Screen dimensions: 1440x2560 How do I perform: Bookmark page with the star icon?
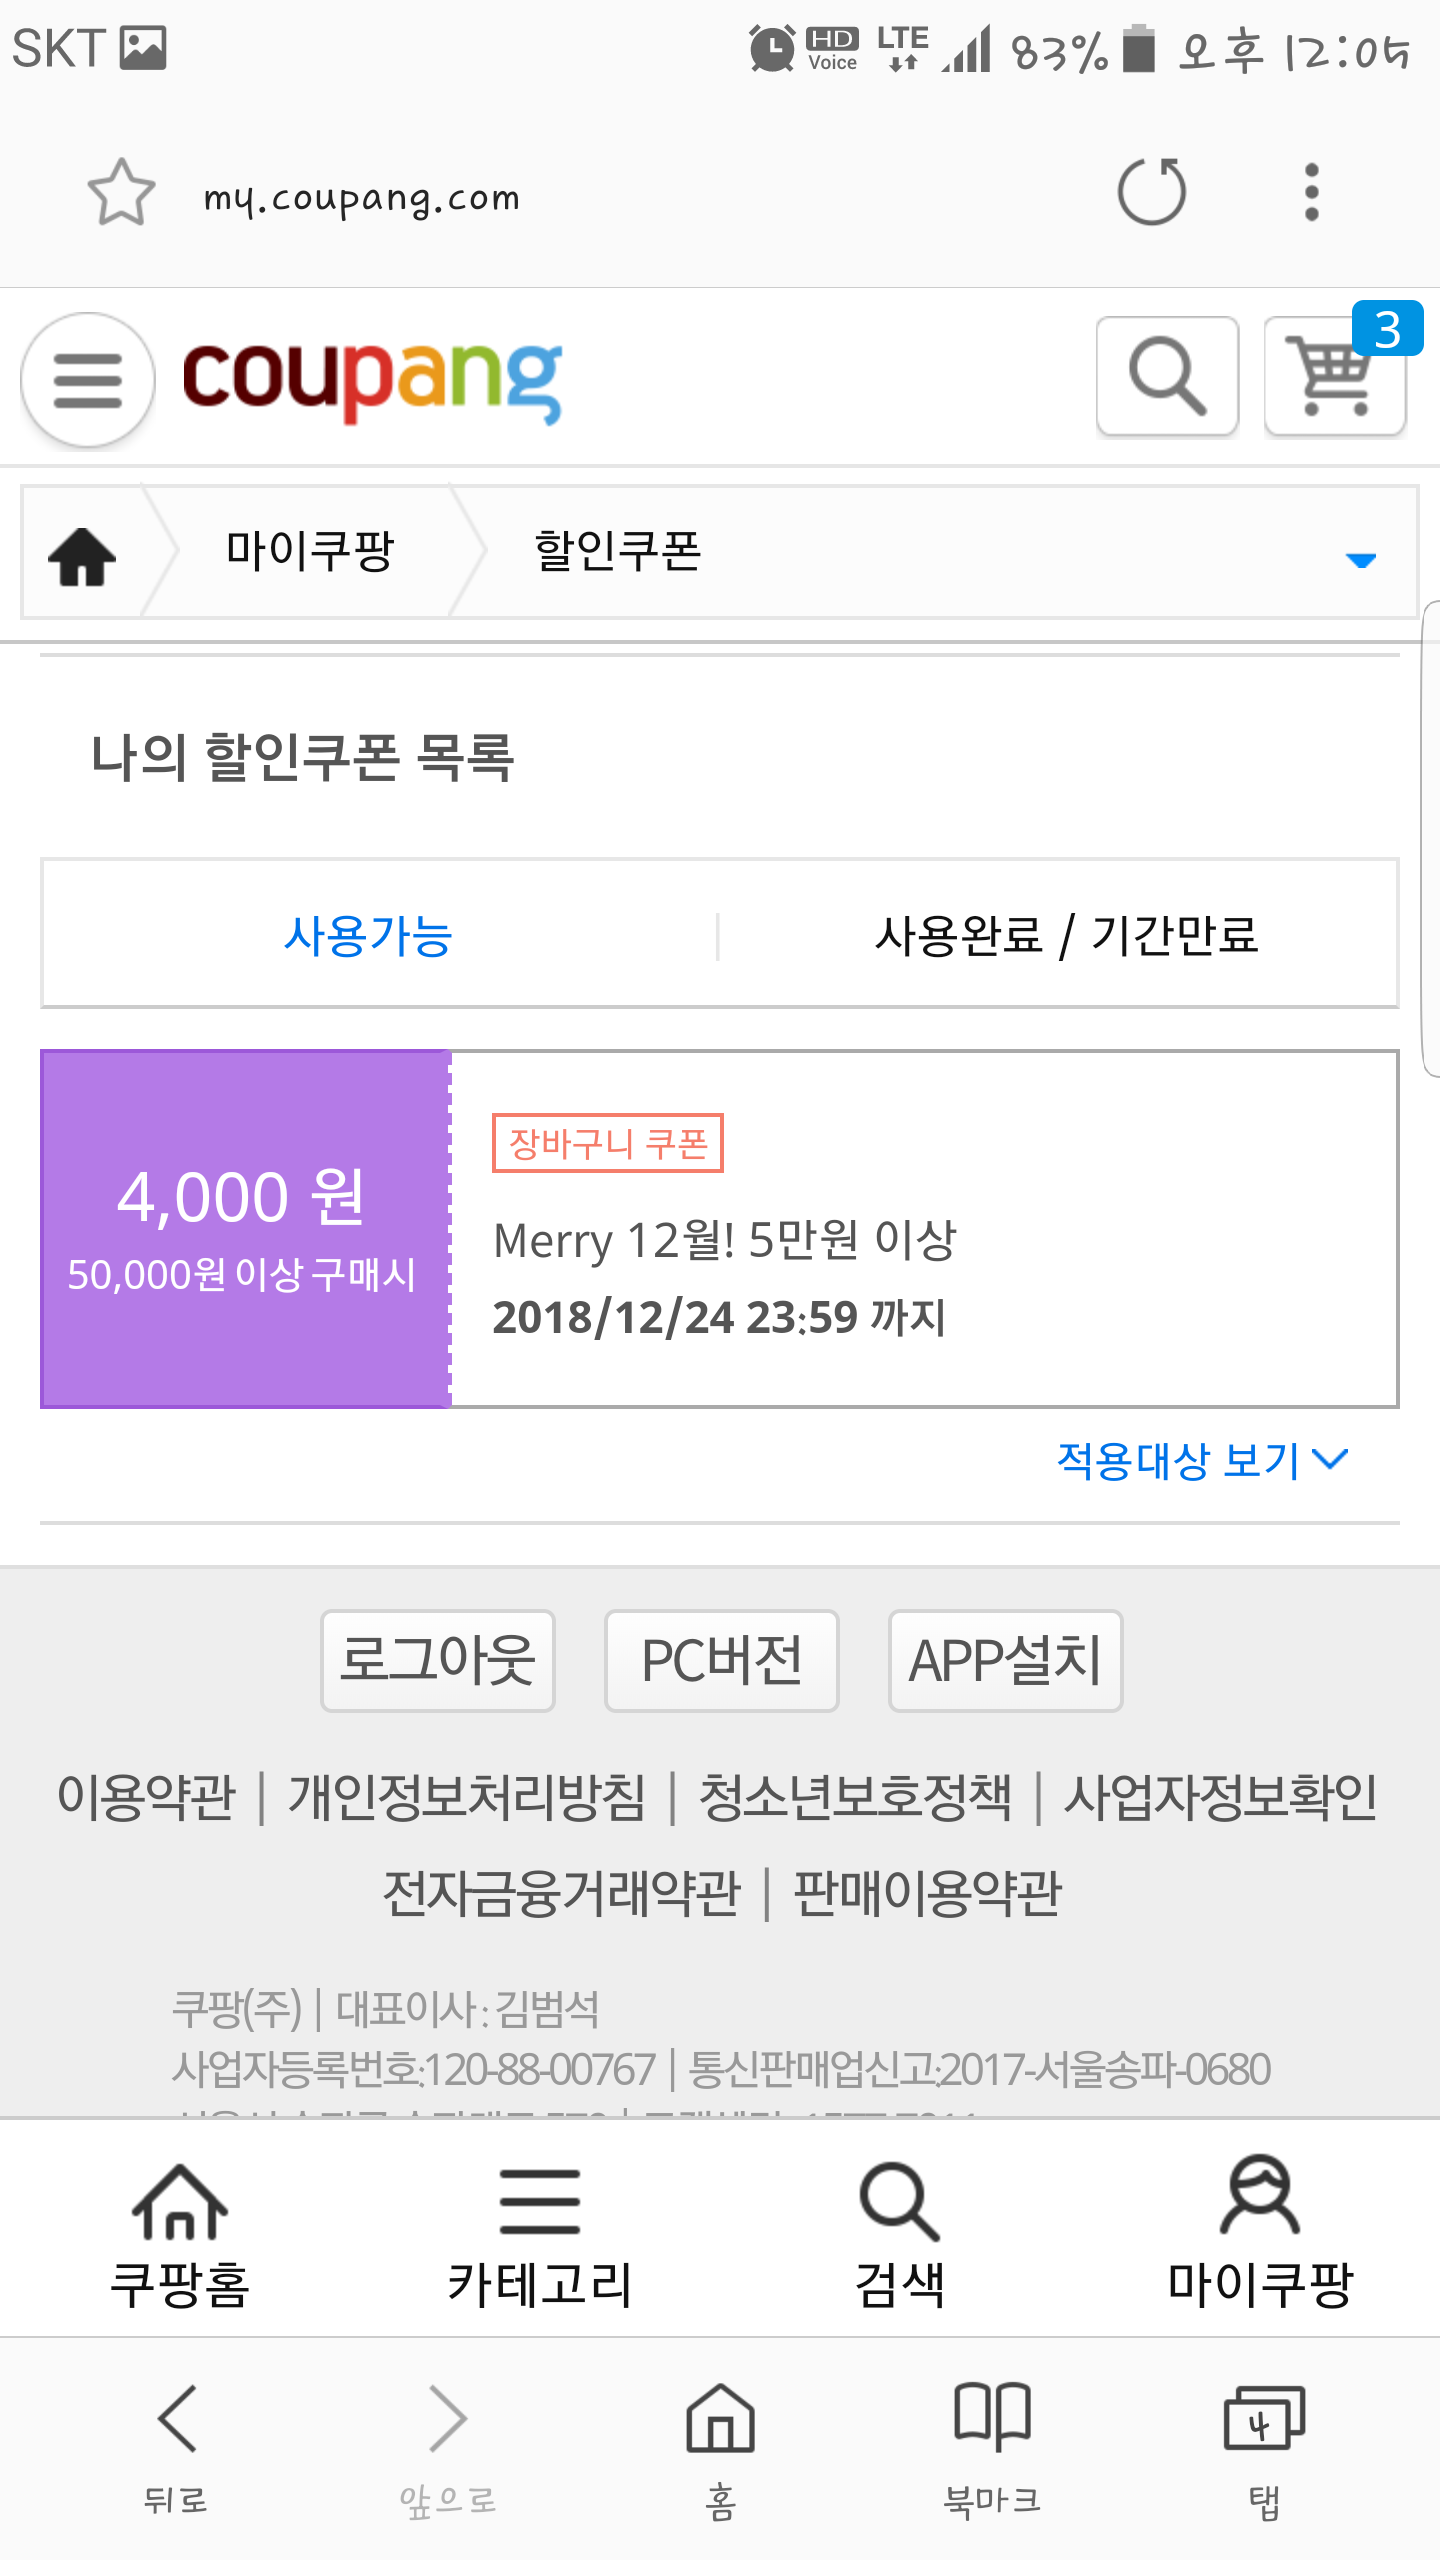tap(121, 192)
